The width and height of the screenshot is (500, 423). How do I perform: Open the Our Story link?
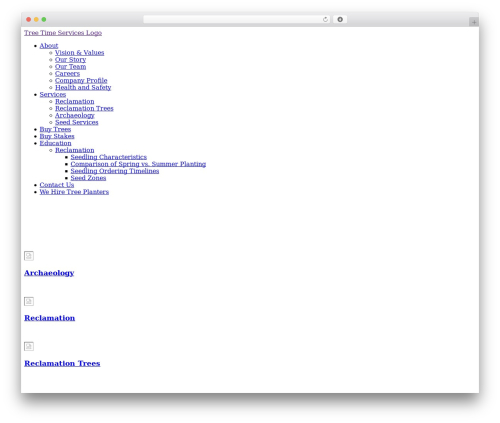70,60
